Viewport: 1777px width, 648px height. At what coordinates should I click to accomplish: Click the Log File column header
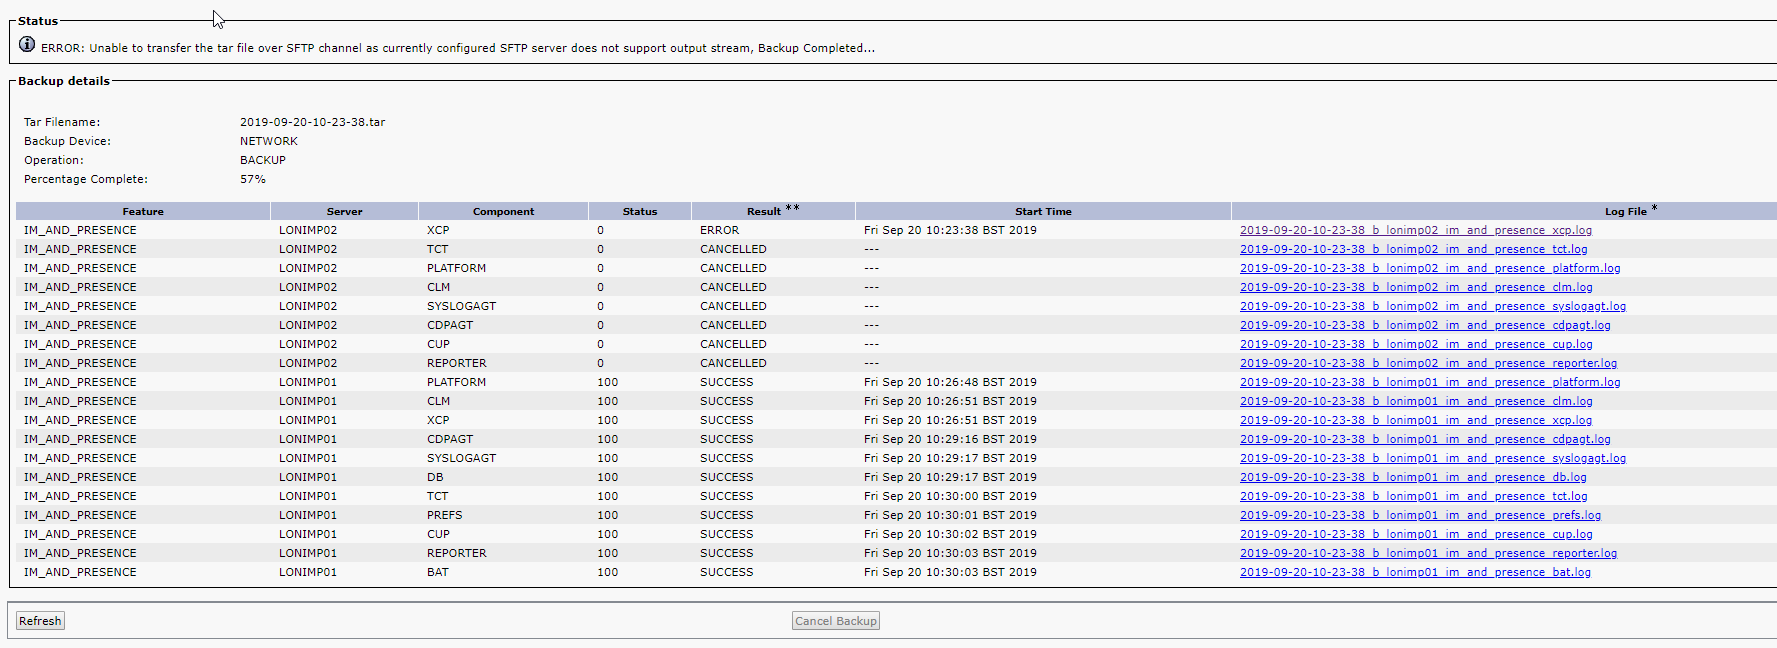point(1625,211)
